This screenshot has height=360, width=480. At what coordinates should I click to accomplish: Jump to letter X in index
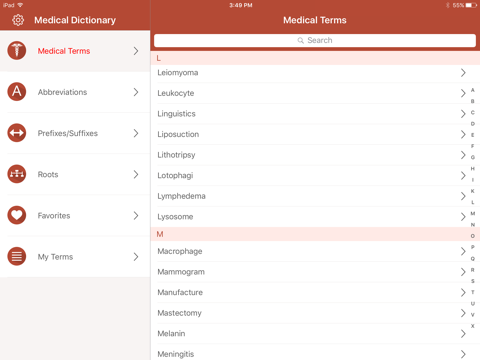click(472, 326)
